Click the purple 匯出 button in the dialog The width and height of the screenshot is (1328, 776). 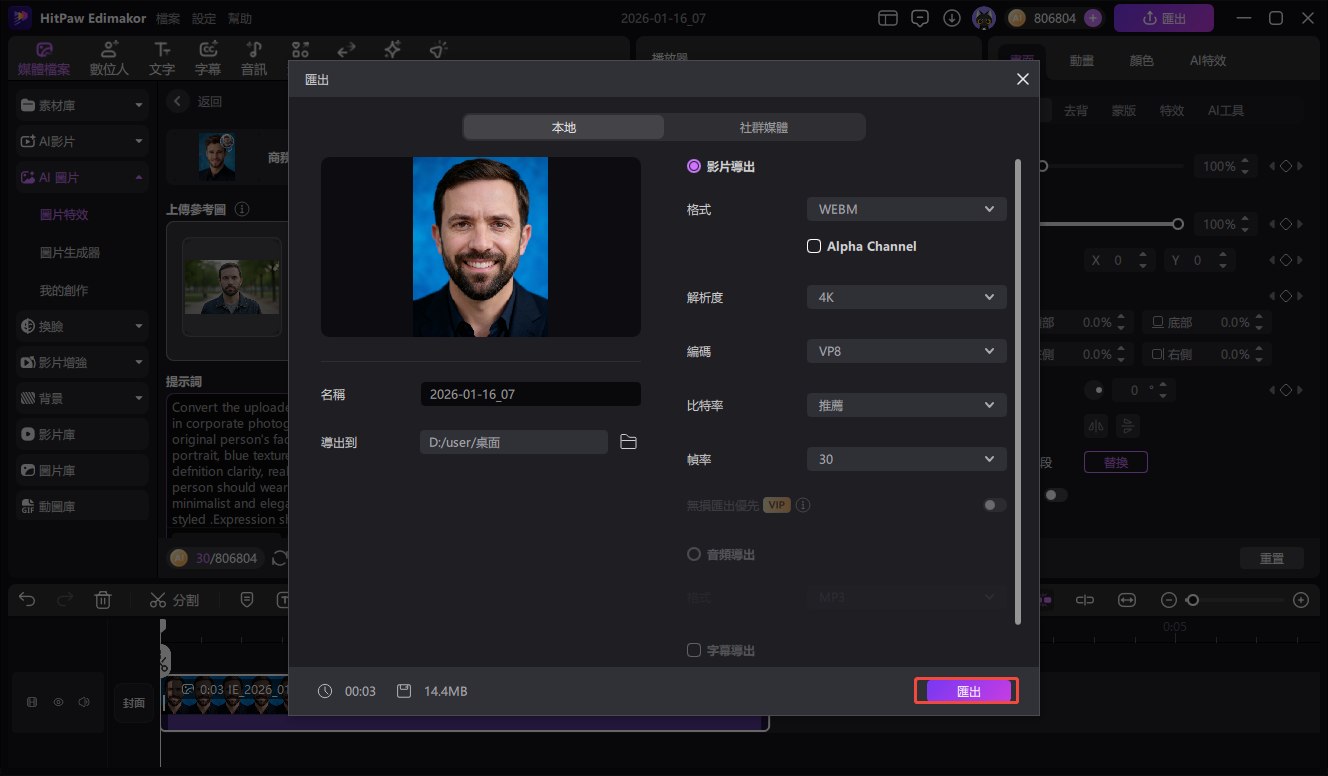coord(967,691)
